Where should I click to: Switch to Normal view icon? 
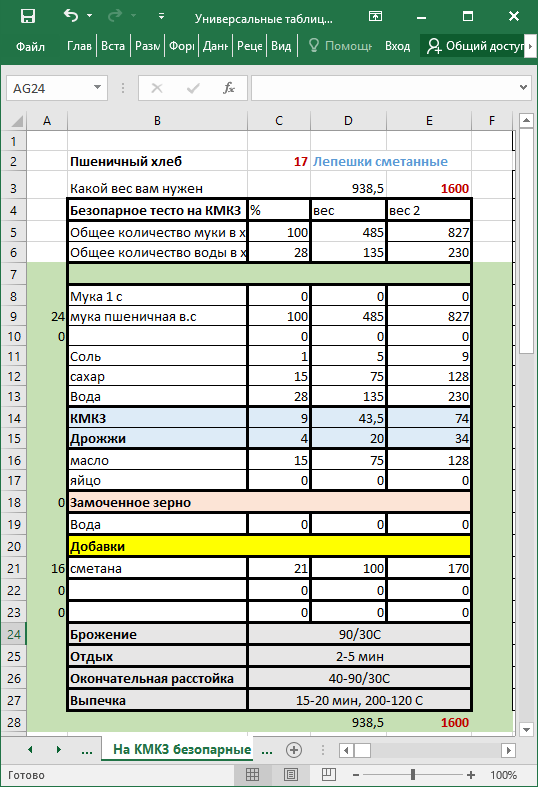point(252,774)
